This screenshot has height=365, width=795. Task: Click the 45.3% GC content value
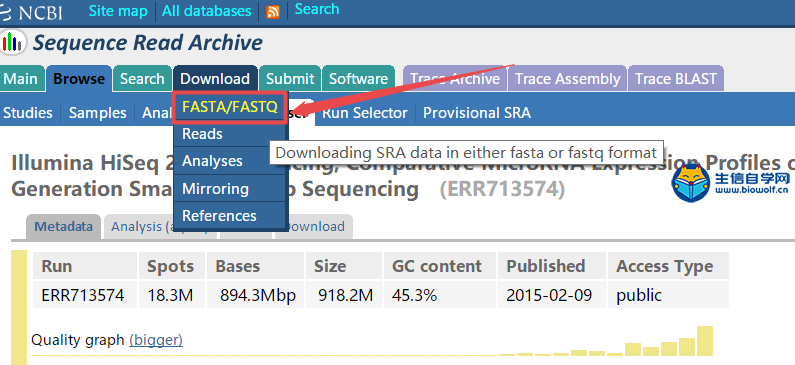tap(414, 295)
